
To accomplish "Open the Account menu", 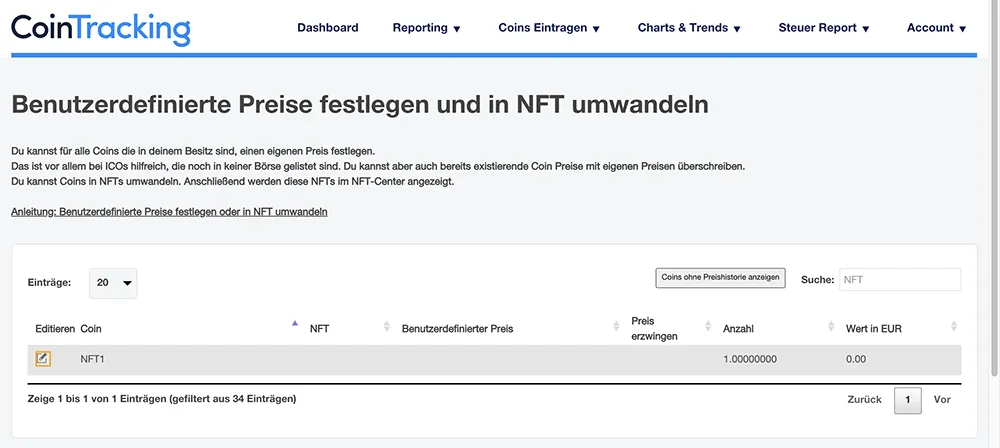I will tap(937, 28).
